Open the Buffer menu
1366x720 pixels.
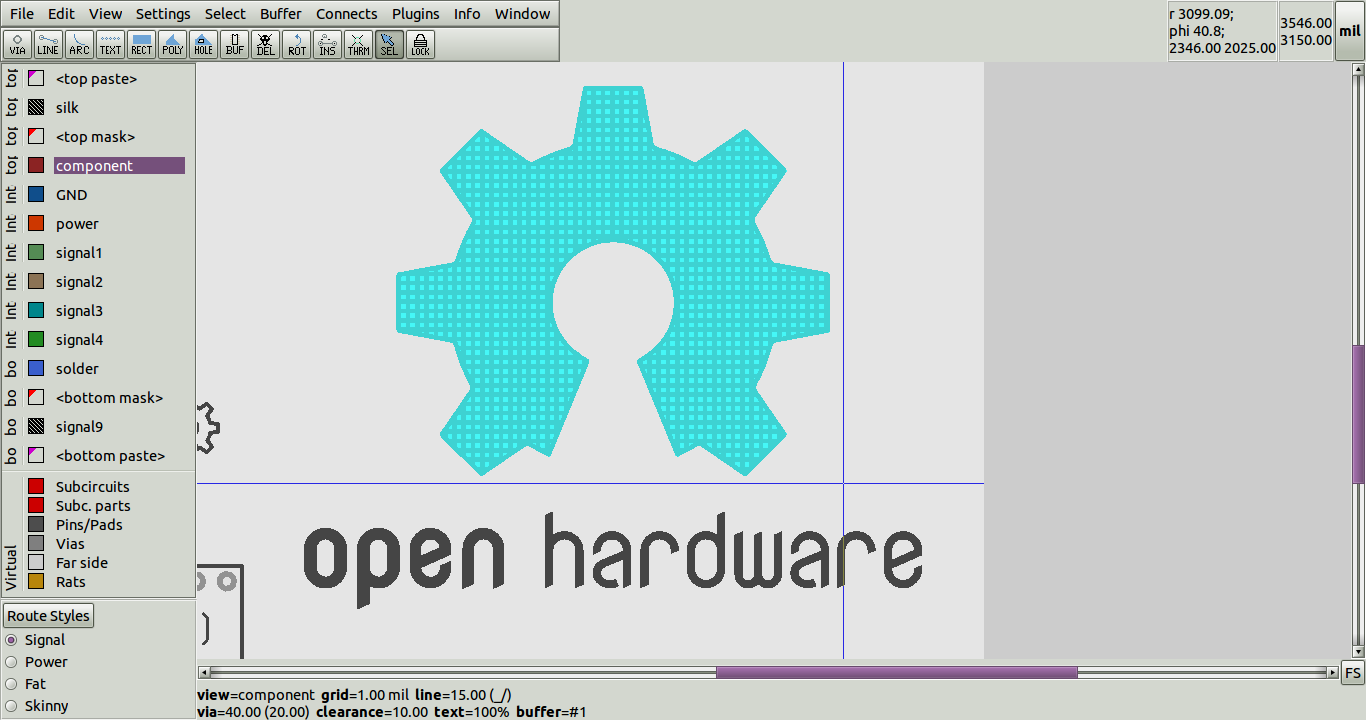pos(280,13)
